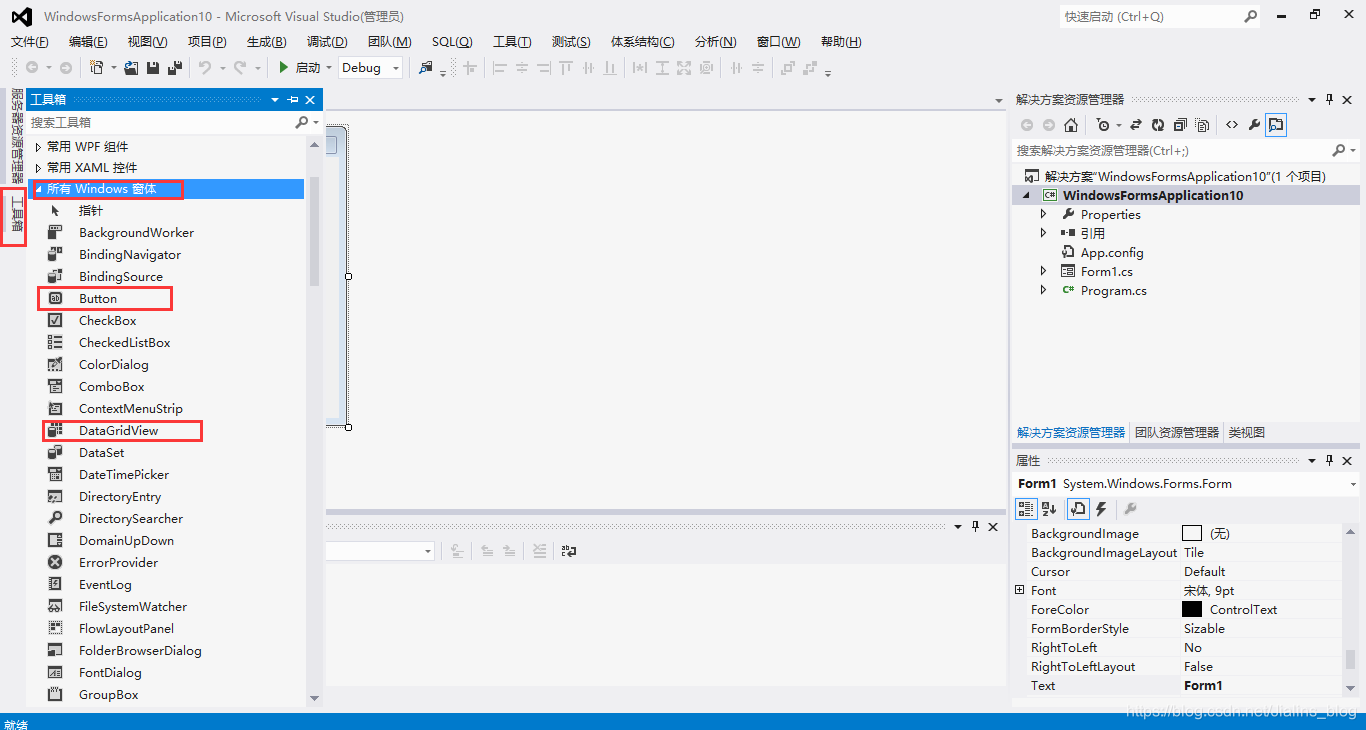Toggle auto-hide pin on Solution Explorer panel
Image resolution: width=1366 pixels, height=730 pixels.
pyautogui.click(x=1329, y=99)
